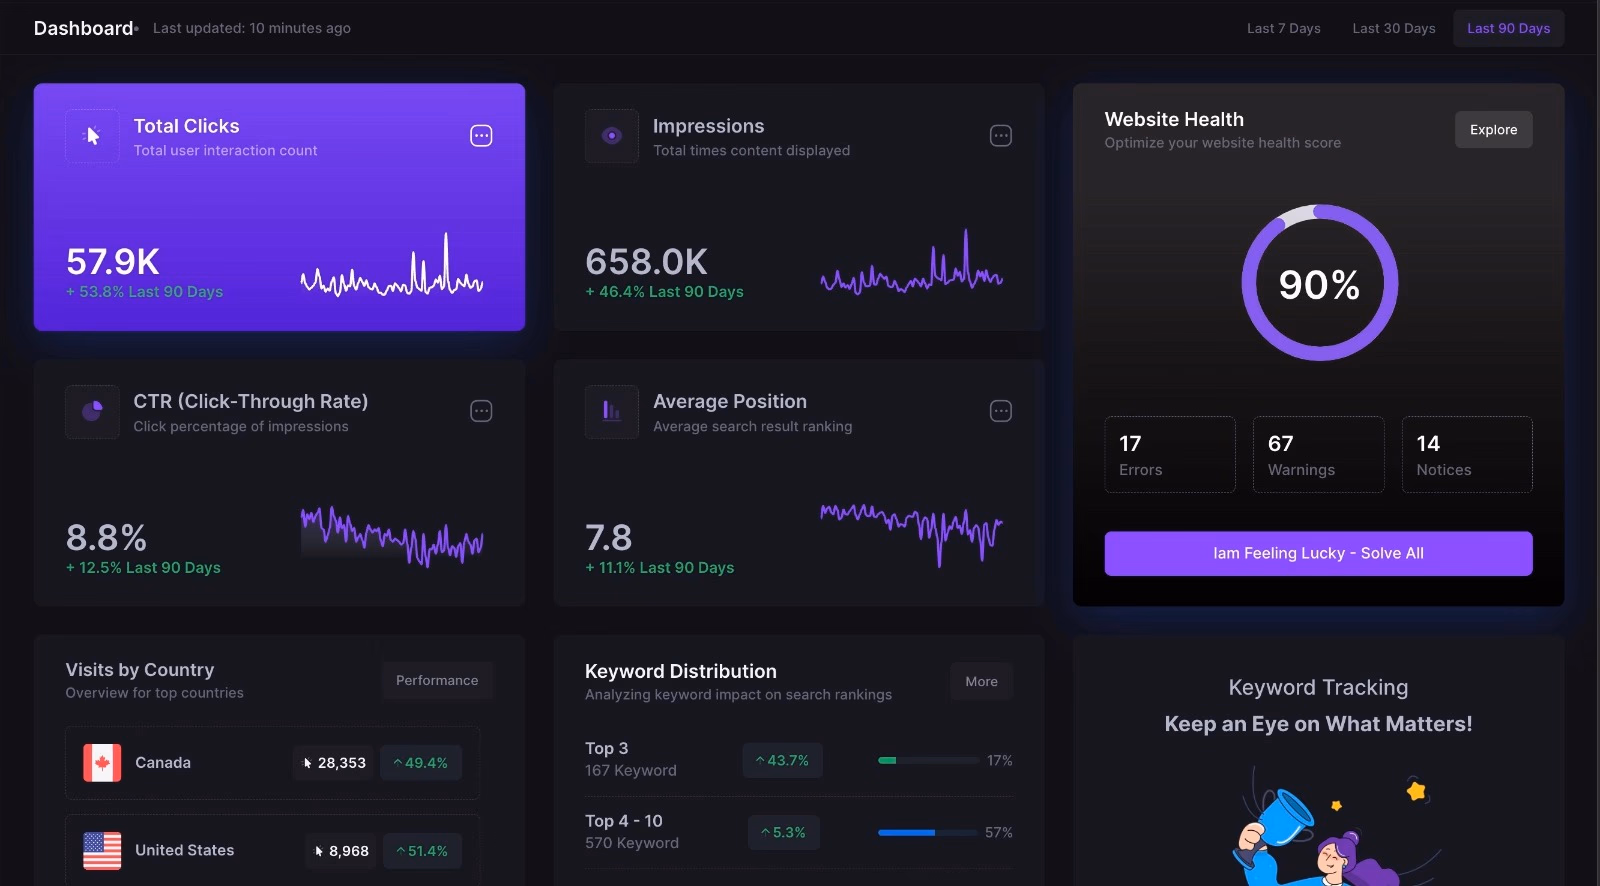Click the Last updated: 10 minutes ago text
The height and width of the screenshot is (886, 1600).
[252, 28]
